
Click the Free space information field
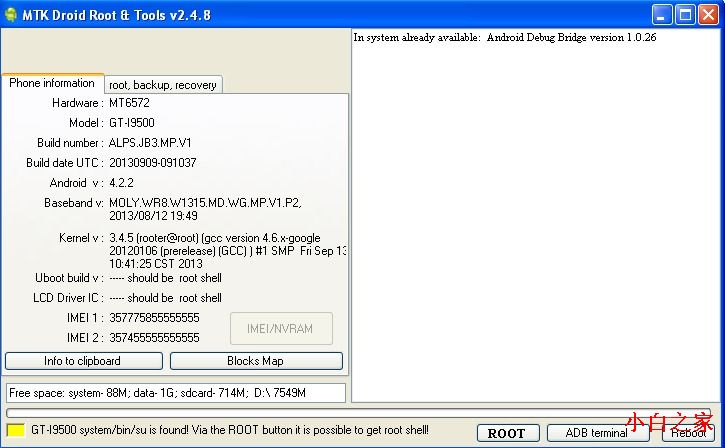click(176, 393)
